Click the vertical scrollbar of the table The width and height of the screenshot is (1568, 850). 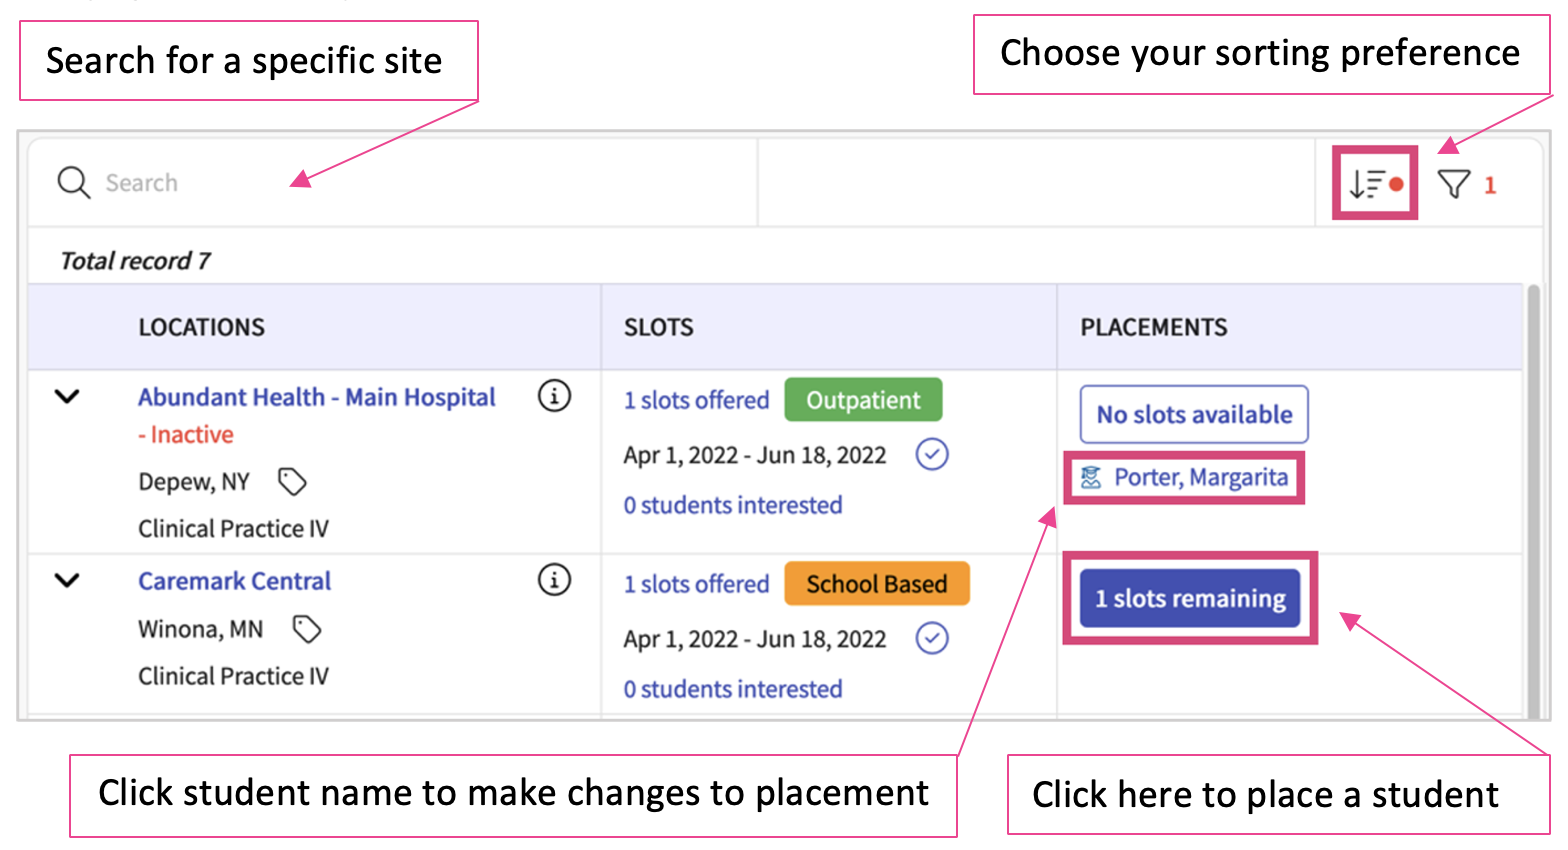(1532, 500)
